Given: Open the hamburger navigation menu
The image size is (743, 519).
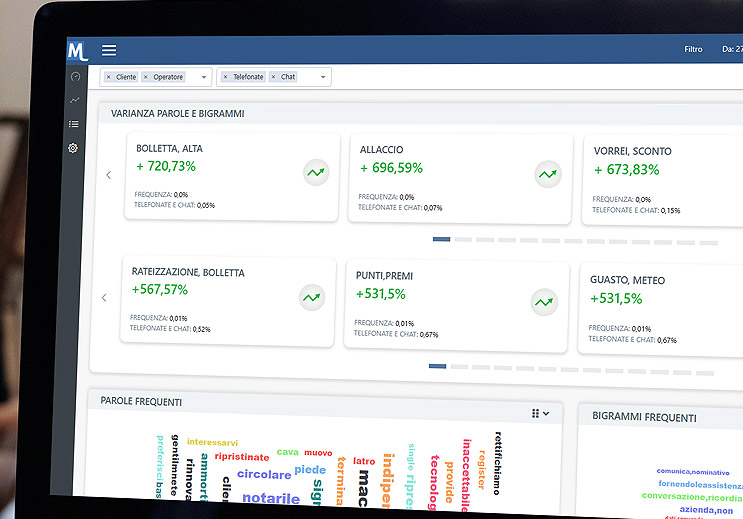Looking at the screenshot, I should tap(109, 50).
